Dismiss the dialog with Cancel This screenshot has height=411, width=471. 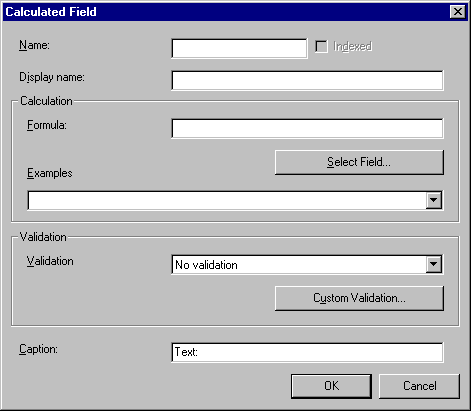pyautogui.click(x=419, y=386)
